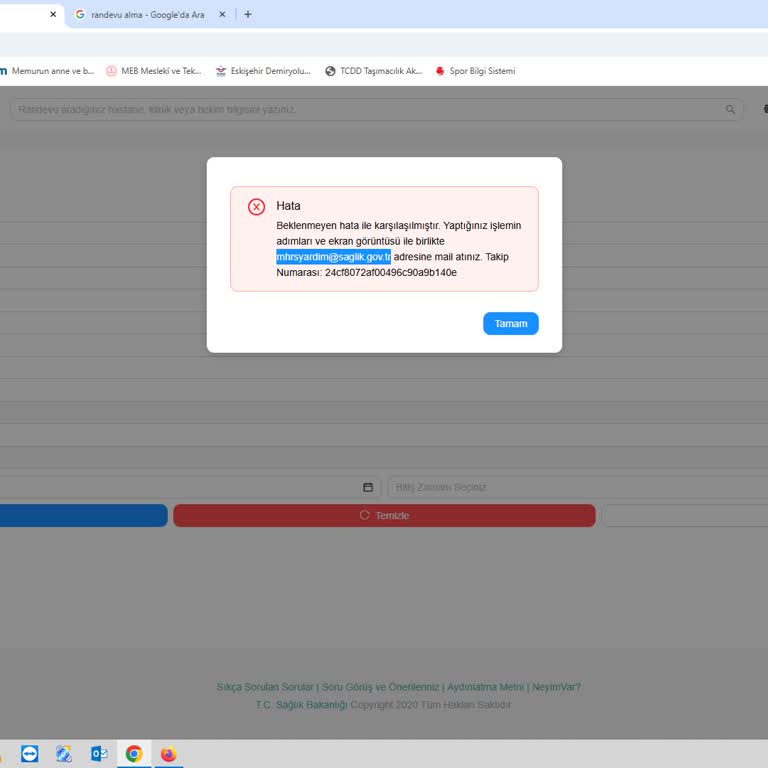Screen dimensions: 768x768
Task: Open the Spor Bilgi Sistemi bookmark
Action: [x=475, y=71]
